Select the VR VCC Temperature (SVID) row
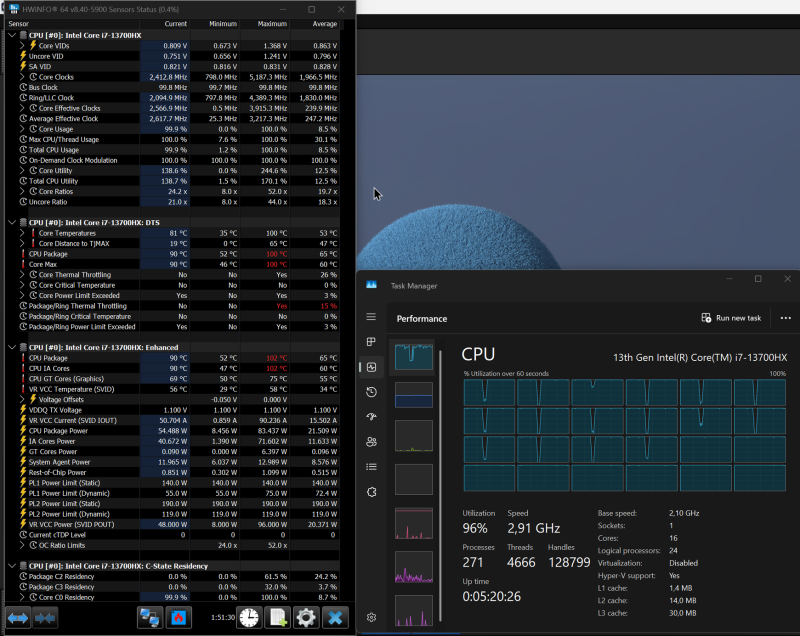800x636 pixels. [172, 389]
